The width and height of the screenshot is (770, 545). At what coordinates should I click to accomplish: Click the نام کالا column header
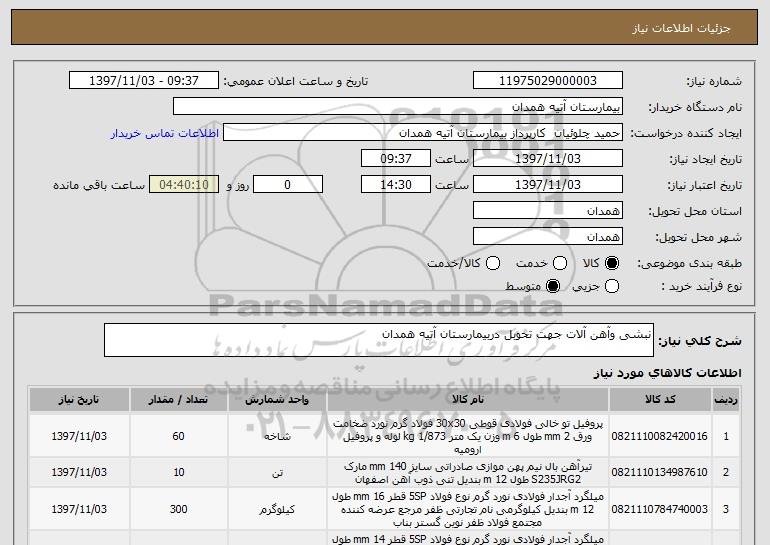(x=468, y=400)
